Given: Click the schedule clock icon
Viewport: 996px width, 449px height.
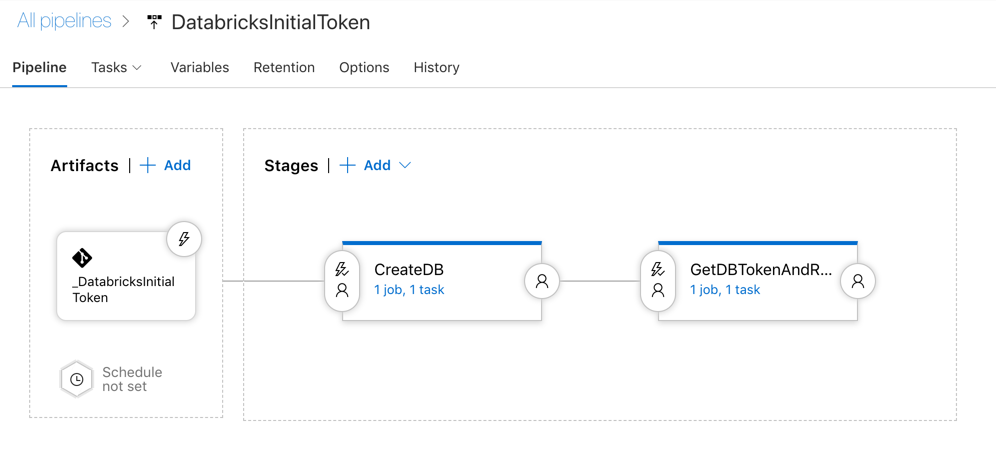Looking at the screenshot, I should point(77,379).
